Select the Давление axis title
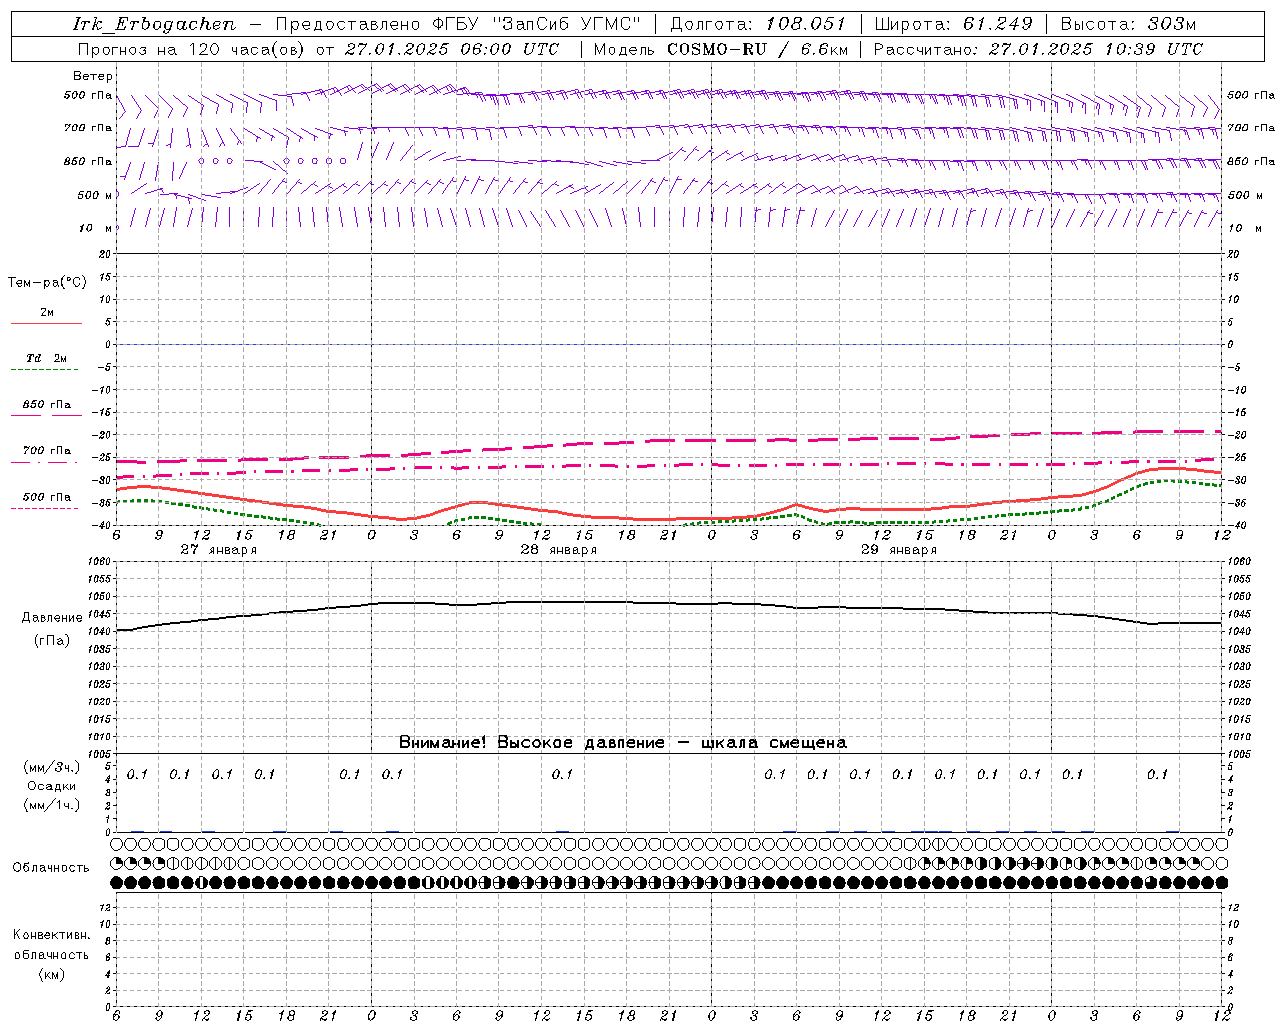Screen dimensions: 1280x1024 pyautogui.click(x=52, y=618)
